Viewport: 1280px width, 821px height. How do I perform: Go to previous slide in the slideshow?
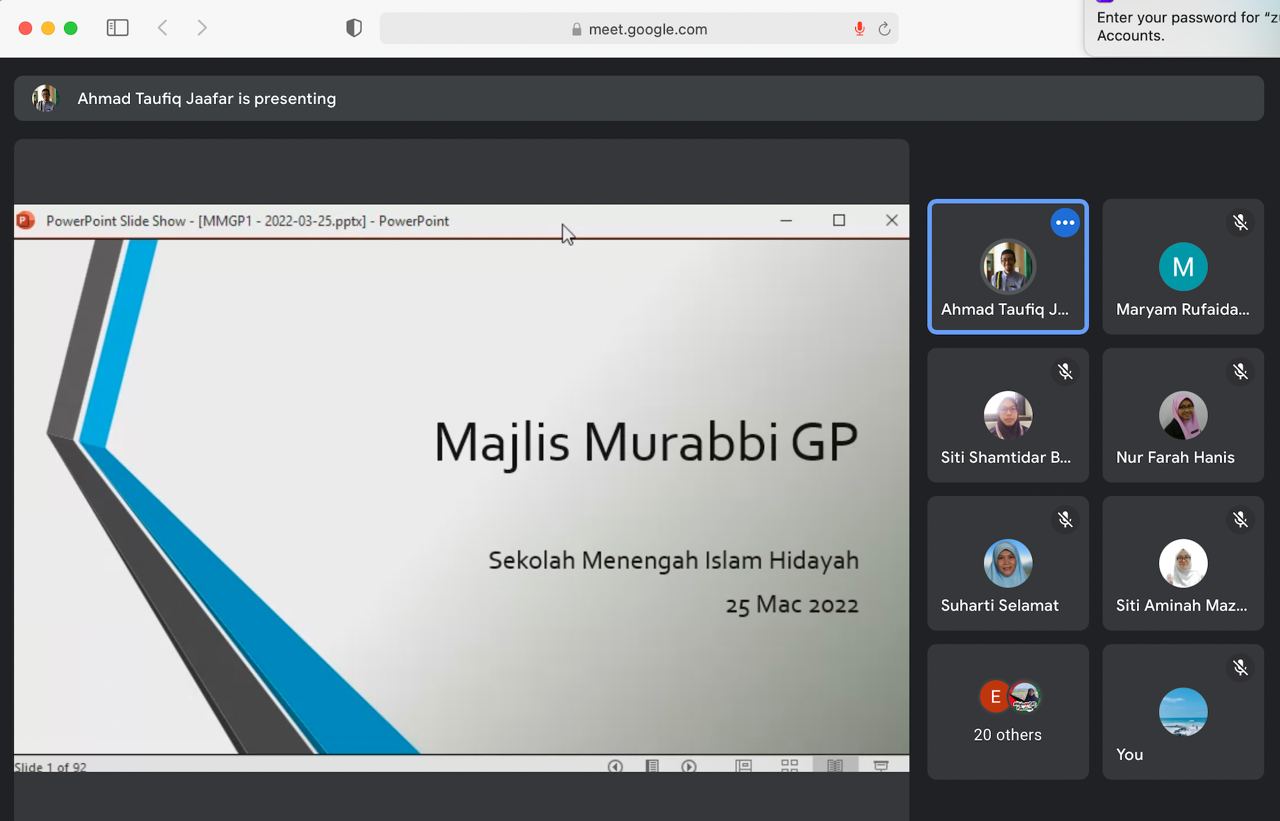tap(615, 766)
